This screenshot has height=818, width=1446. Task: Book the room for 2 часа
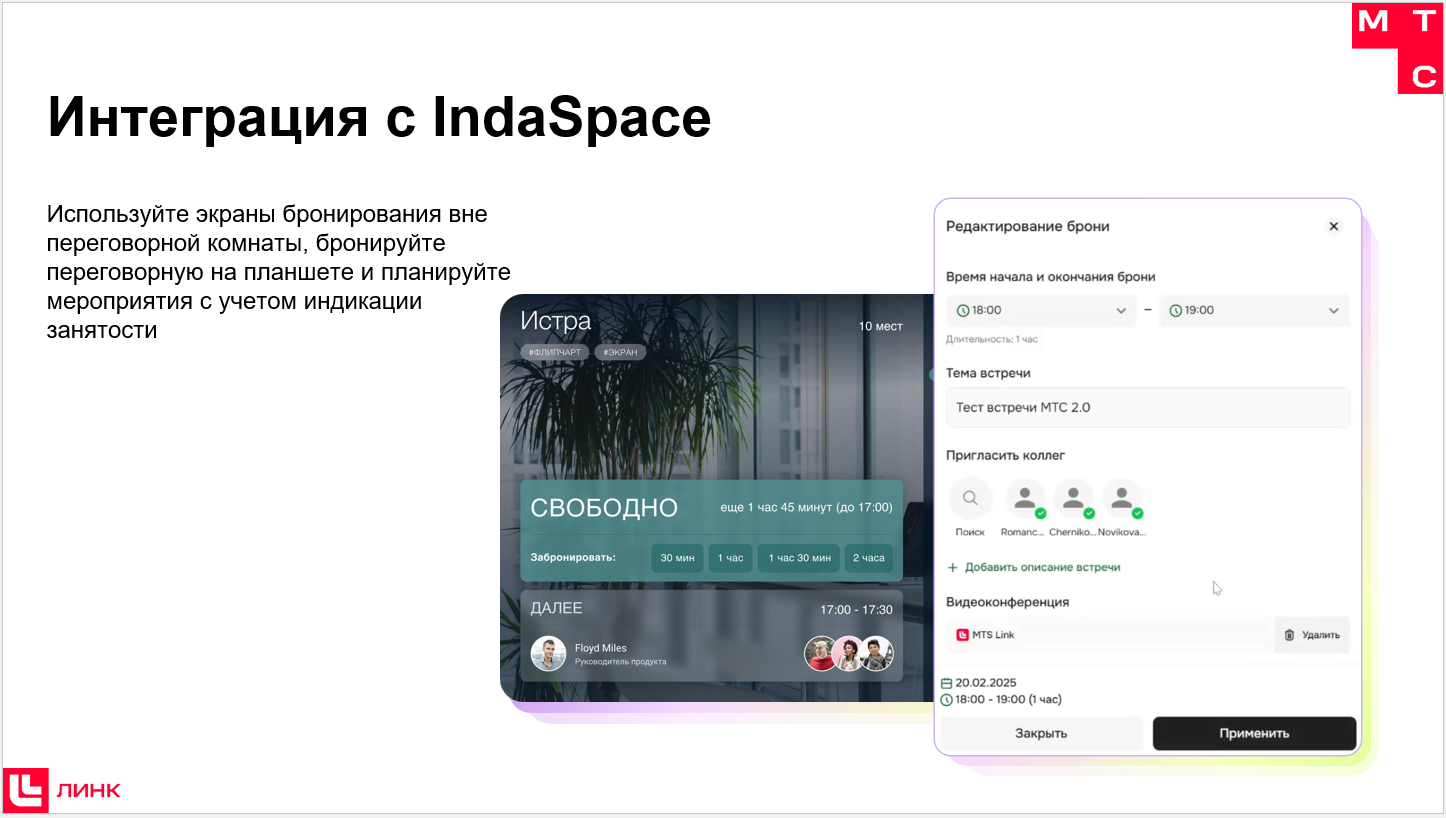869,558
